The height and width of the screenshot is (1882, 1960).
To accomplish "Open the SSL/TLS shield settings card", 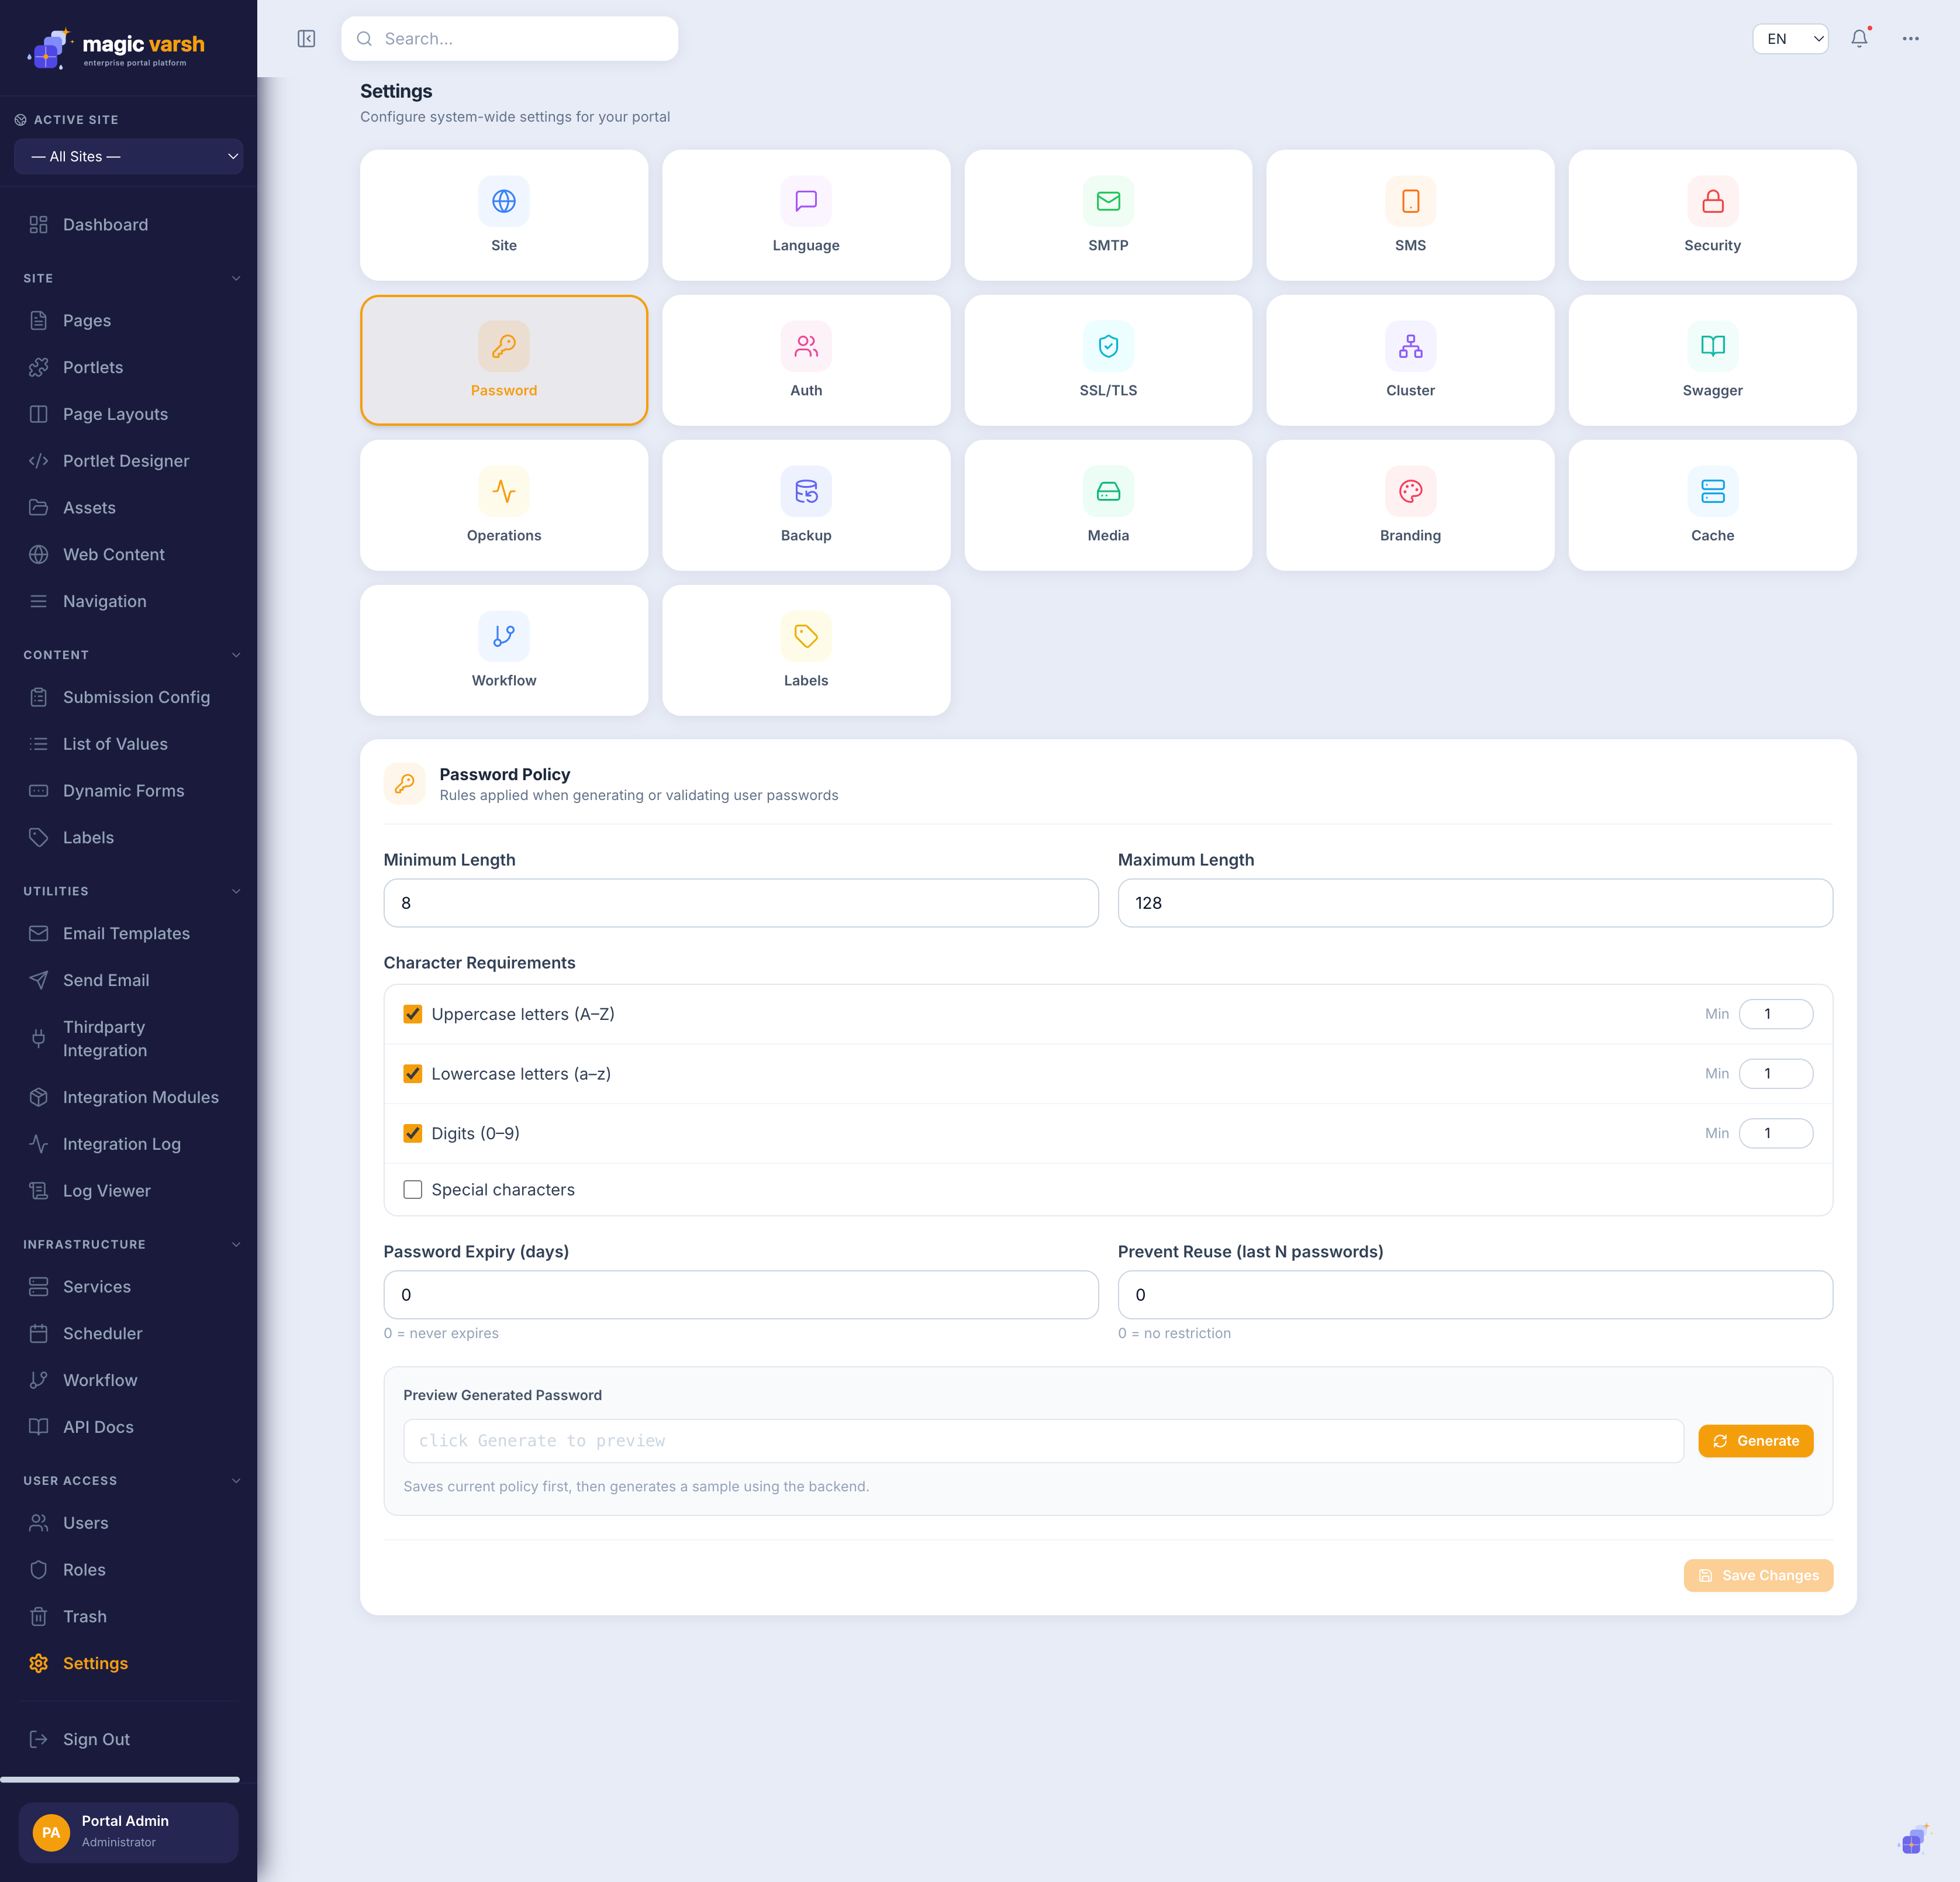I will (1108, 360).
